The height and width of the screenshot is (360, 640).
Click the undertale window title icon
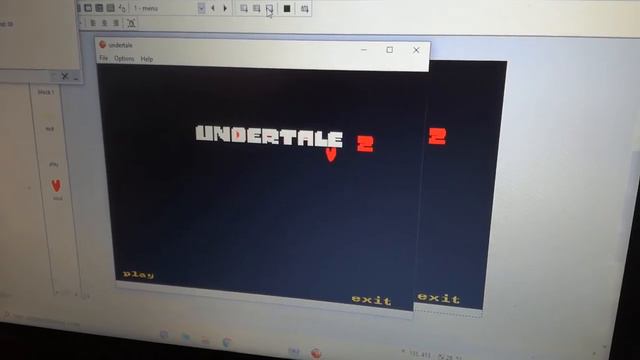click(102, 44)
